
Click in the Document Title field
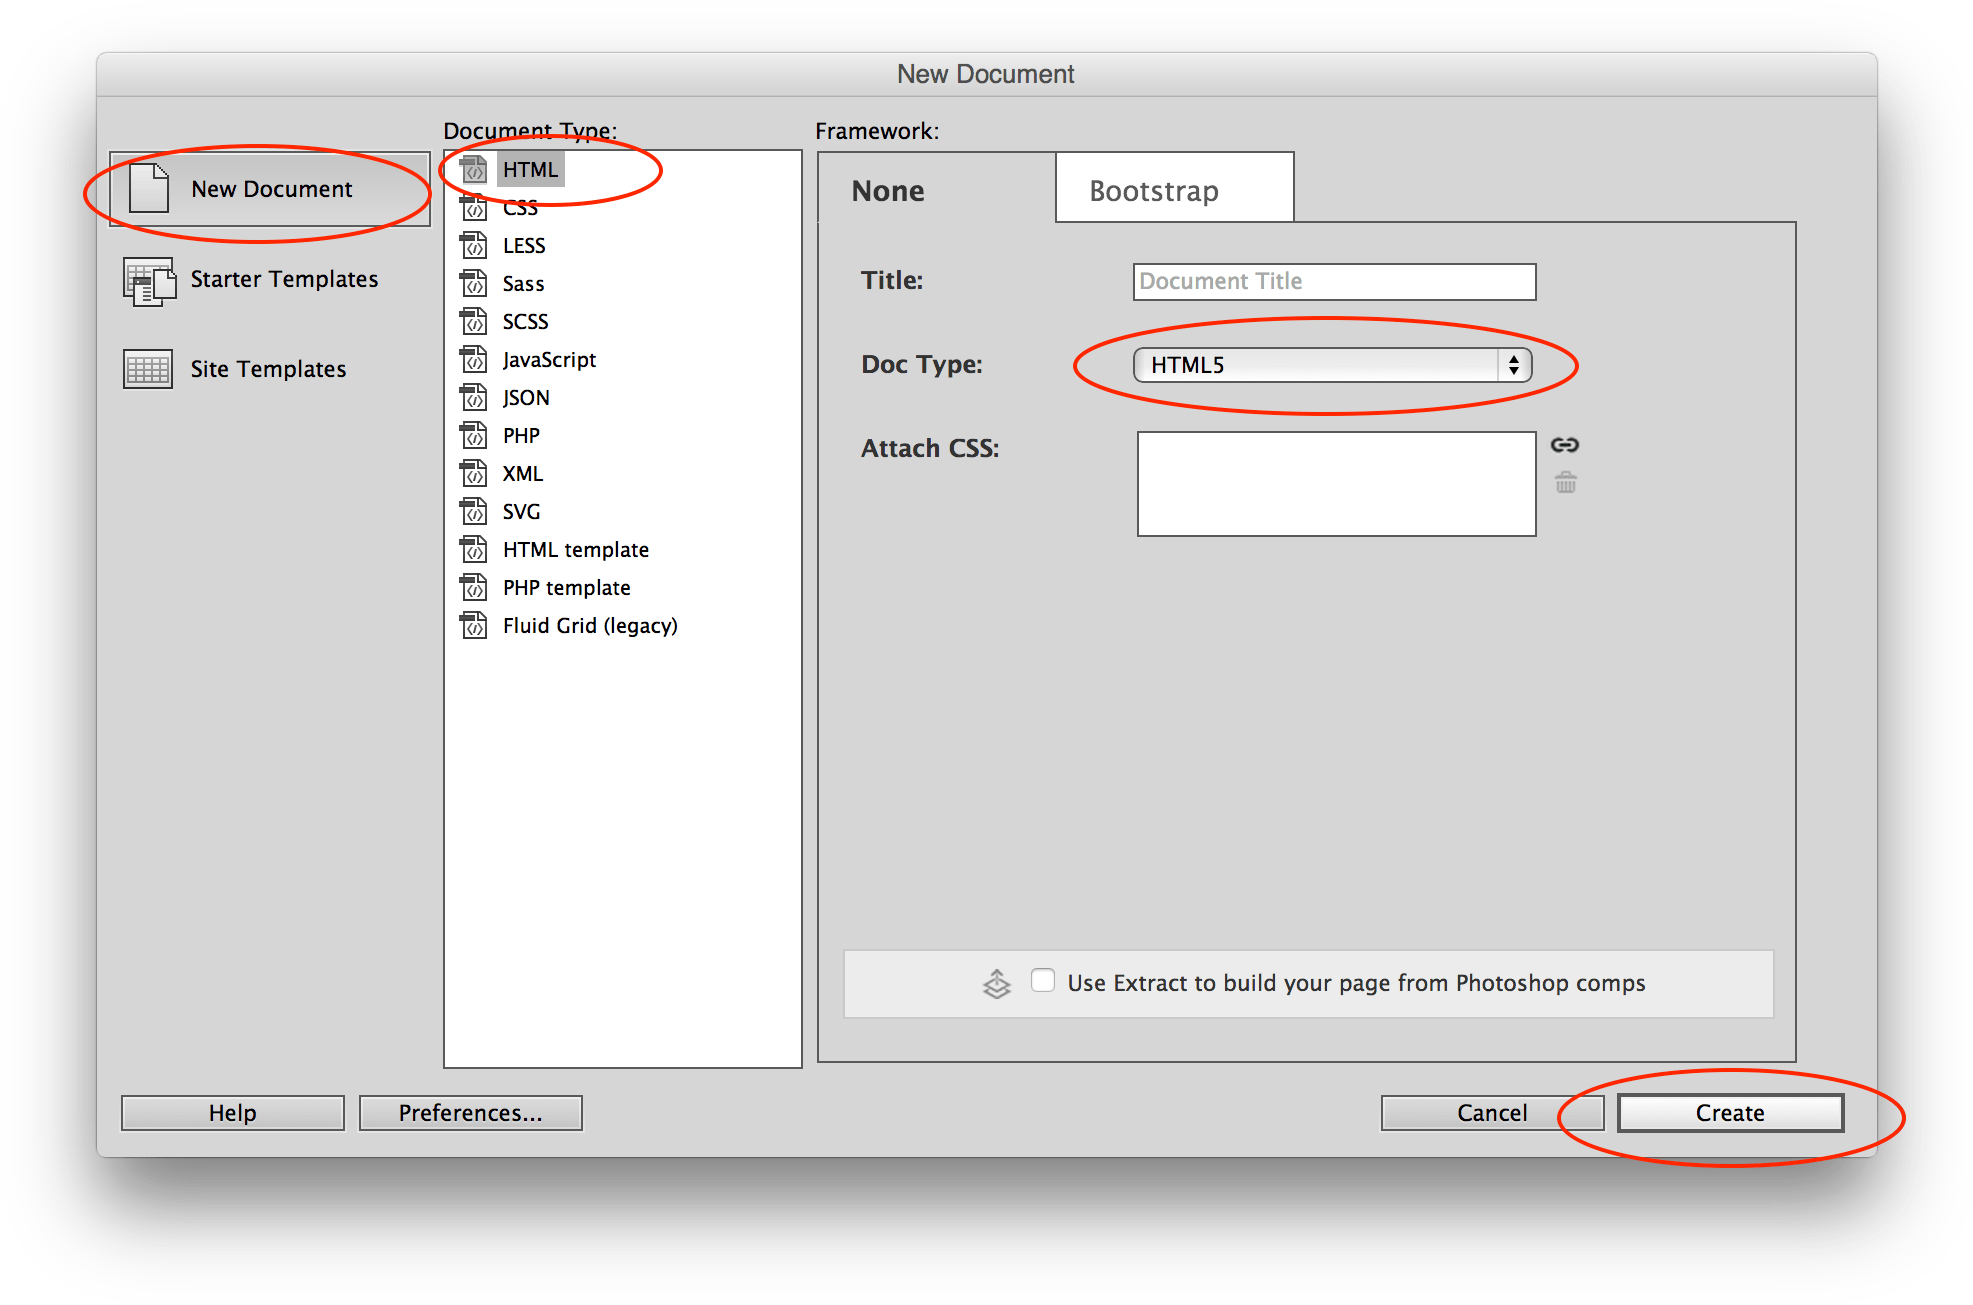(1334, 282)
